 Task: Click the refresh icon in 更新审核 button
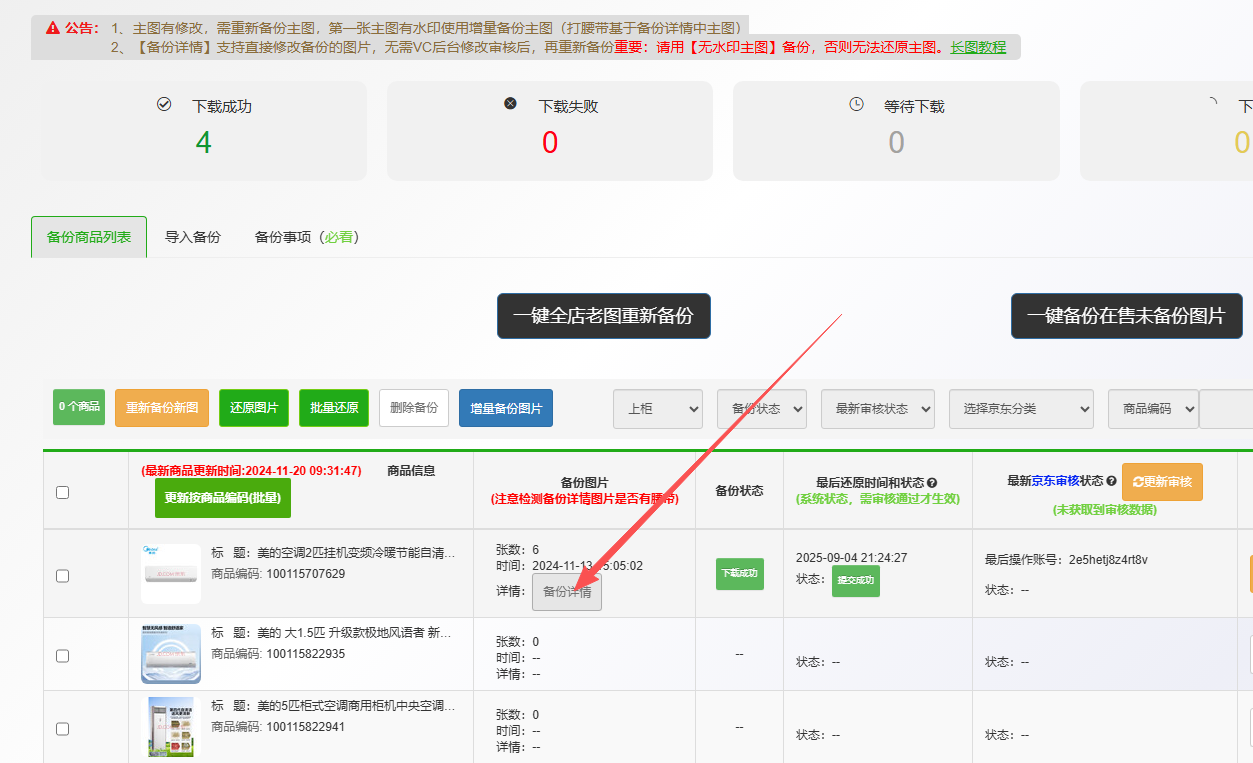click(x=1138, y=482)
